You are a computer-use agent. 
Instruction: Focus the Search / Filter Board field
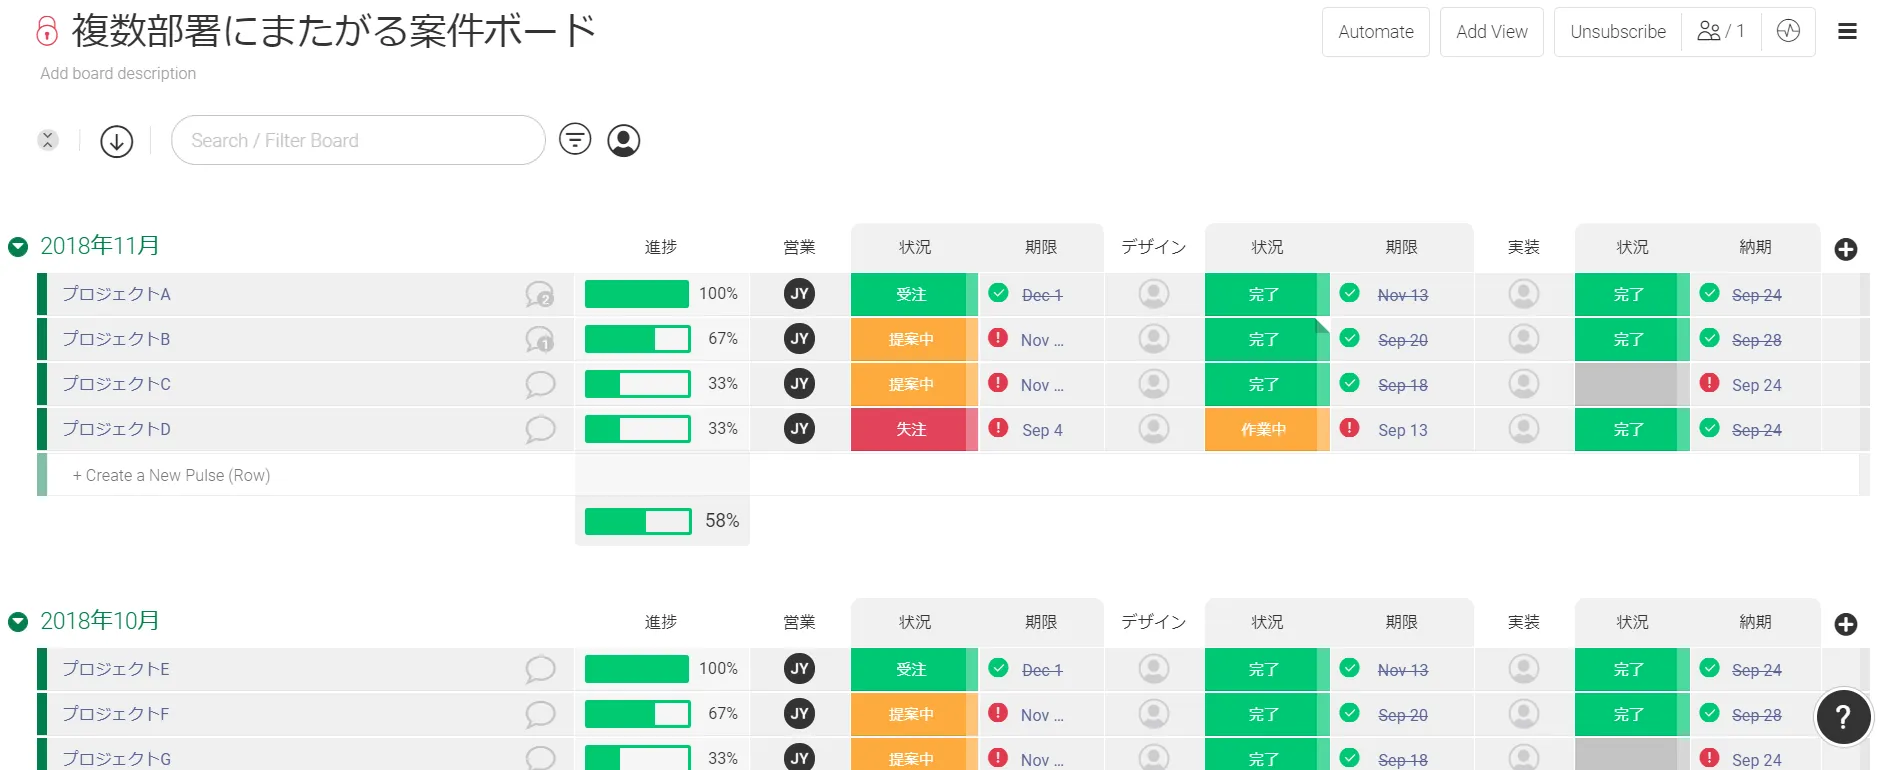click(357, 141)
